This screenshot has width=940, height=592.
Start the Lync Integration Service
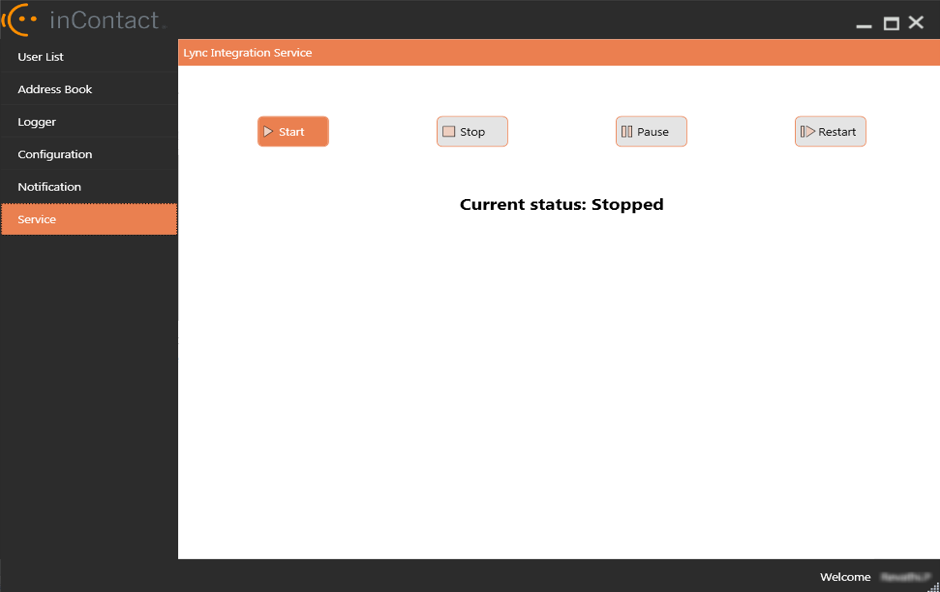293,131
